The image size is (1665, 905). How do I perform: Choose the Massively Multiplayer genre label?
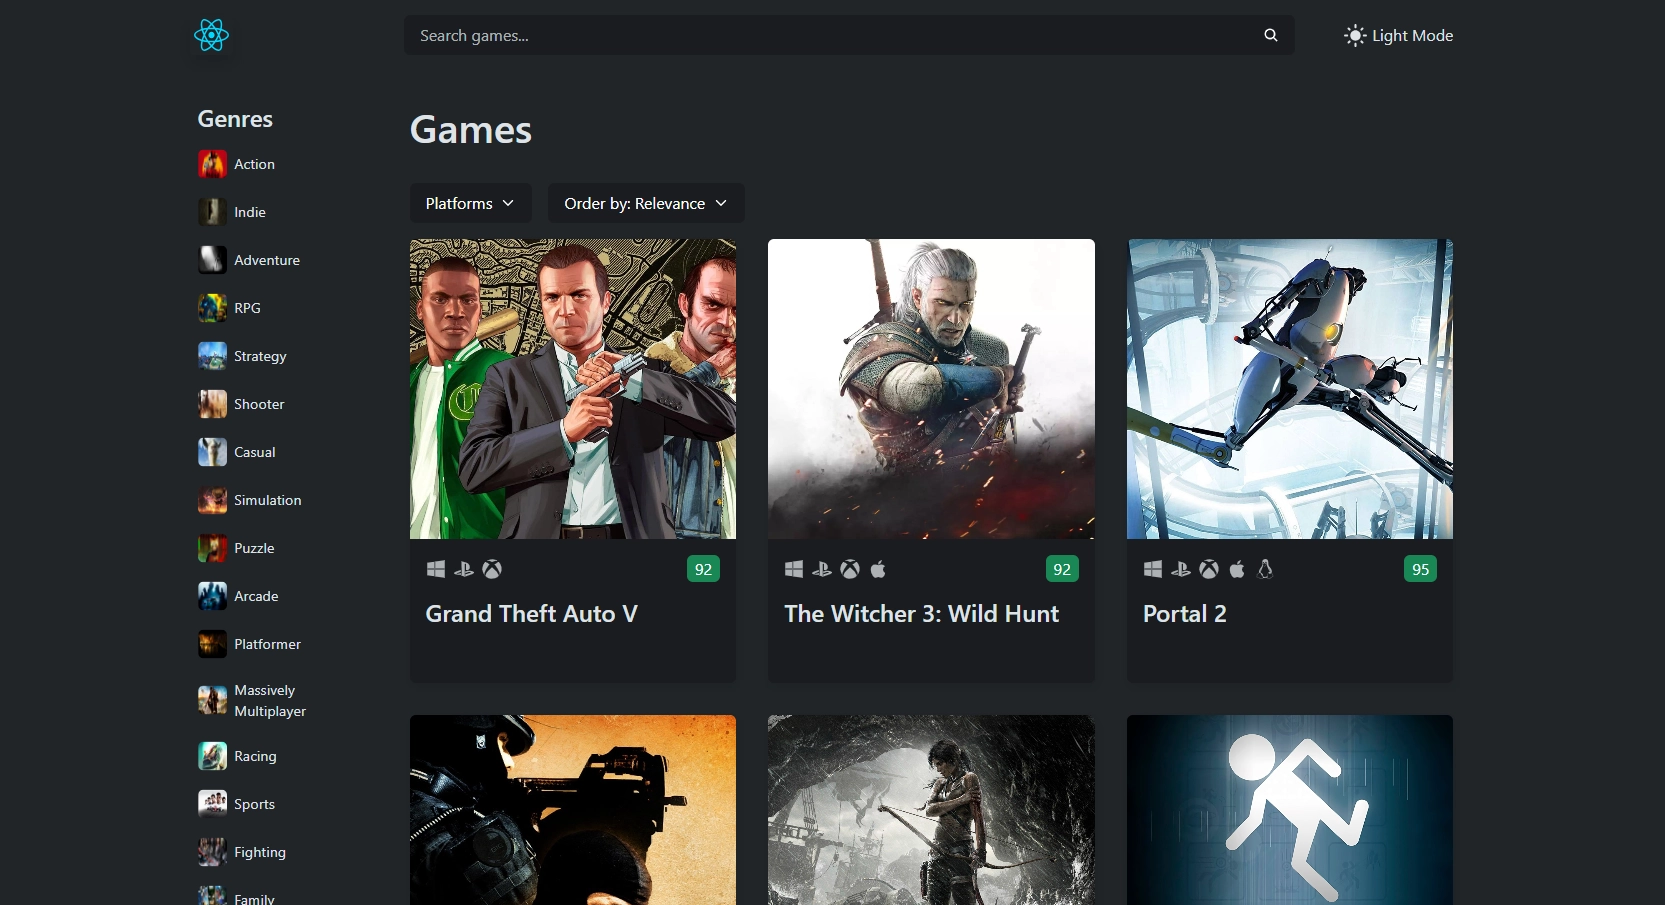[x=270, y=701]
